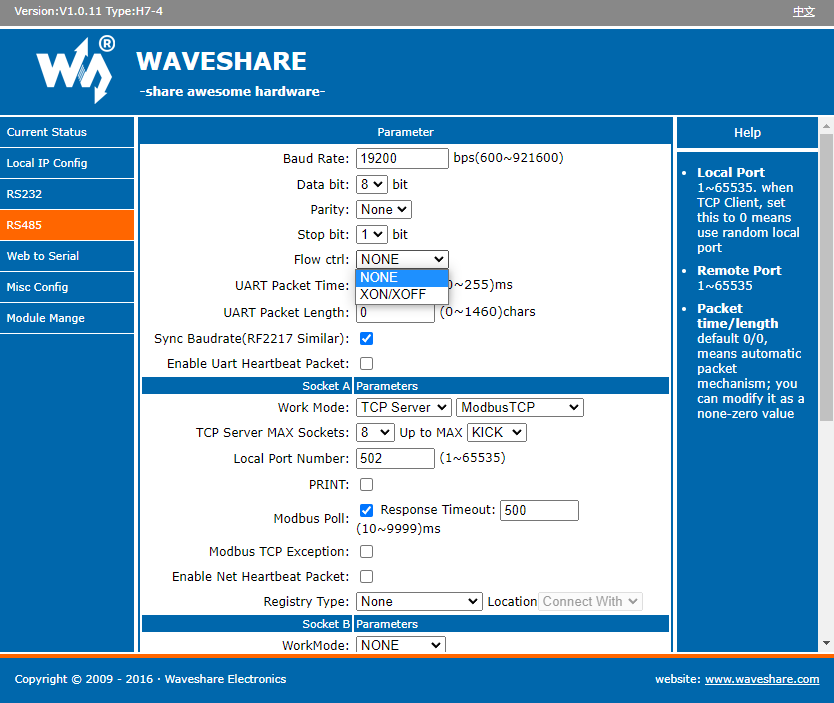Open the Current Status page
The width and height of the screenshot is (834, 703).
click(x=66, y=132)
